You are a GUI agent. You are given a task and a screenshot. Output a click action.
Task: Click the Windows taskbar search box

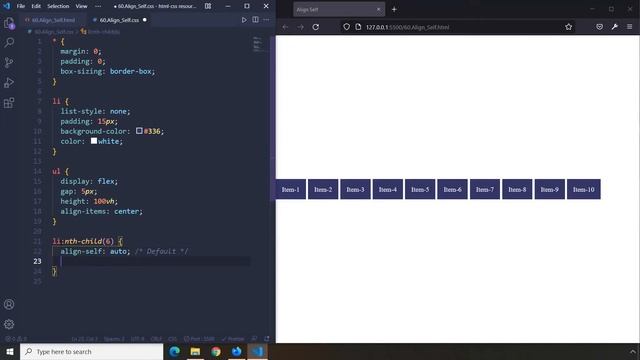(91, 351)
